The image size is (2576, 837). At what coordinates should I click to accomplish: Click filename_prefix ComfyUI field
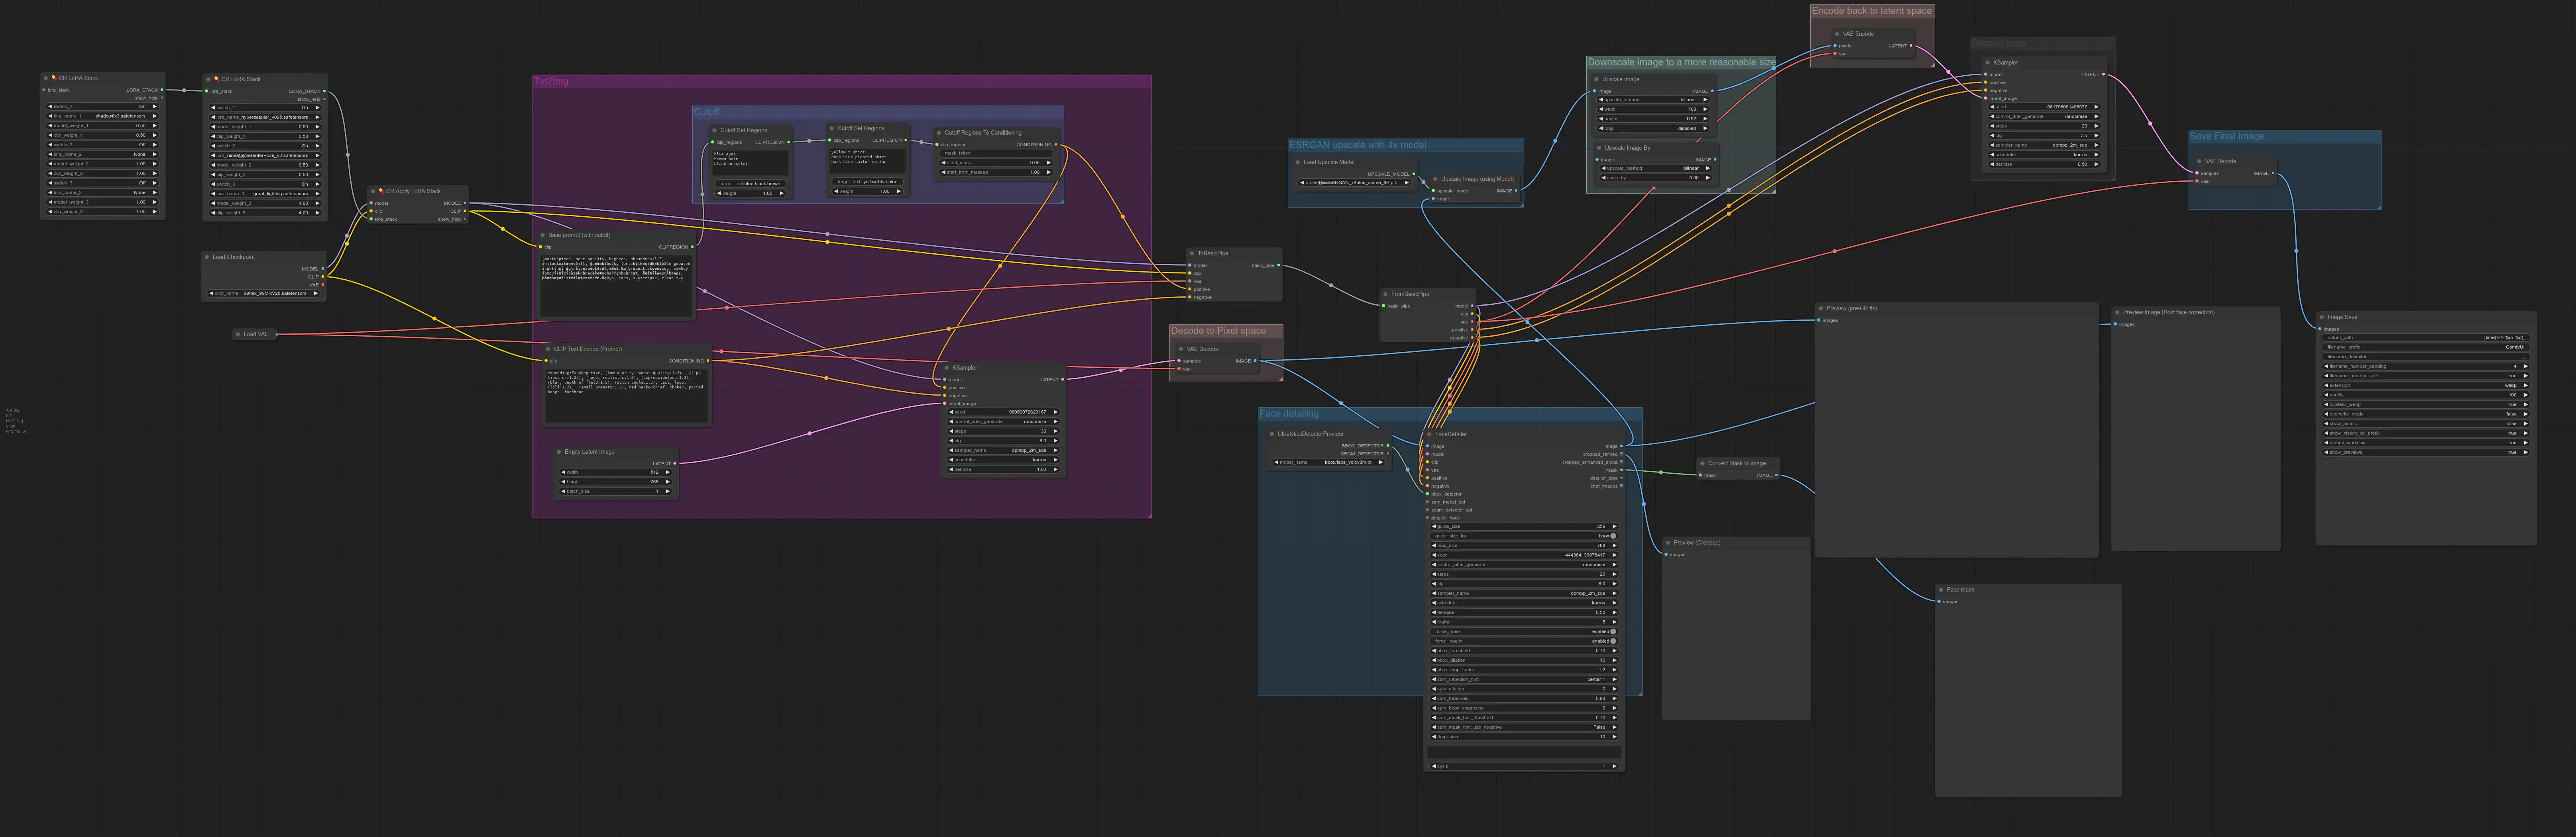click(x=2426, y=347)
